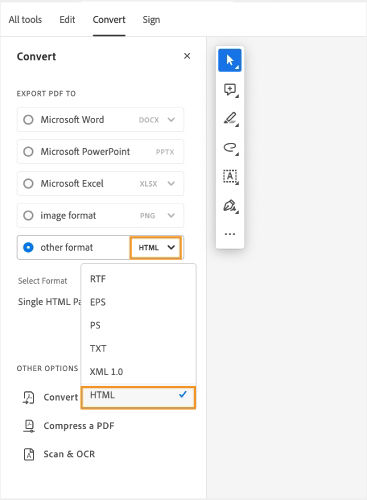Click the Compress a PDF icon
367x500 pixels.
coord(29,426)
